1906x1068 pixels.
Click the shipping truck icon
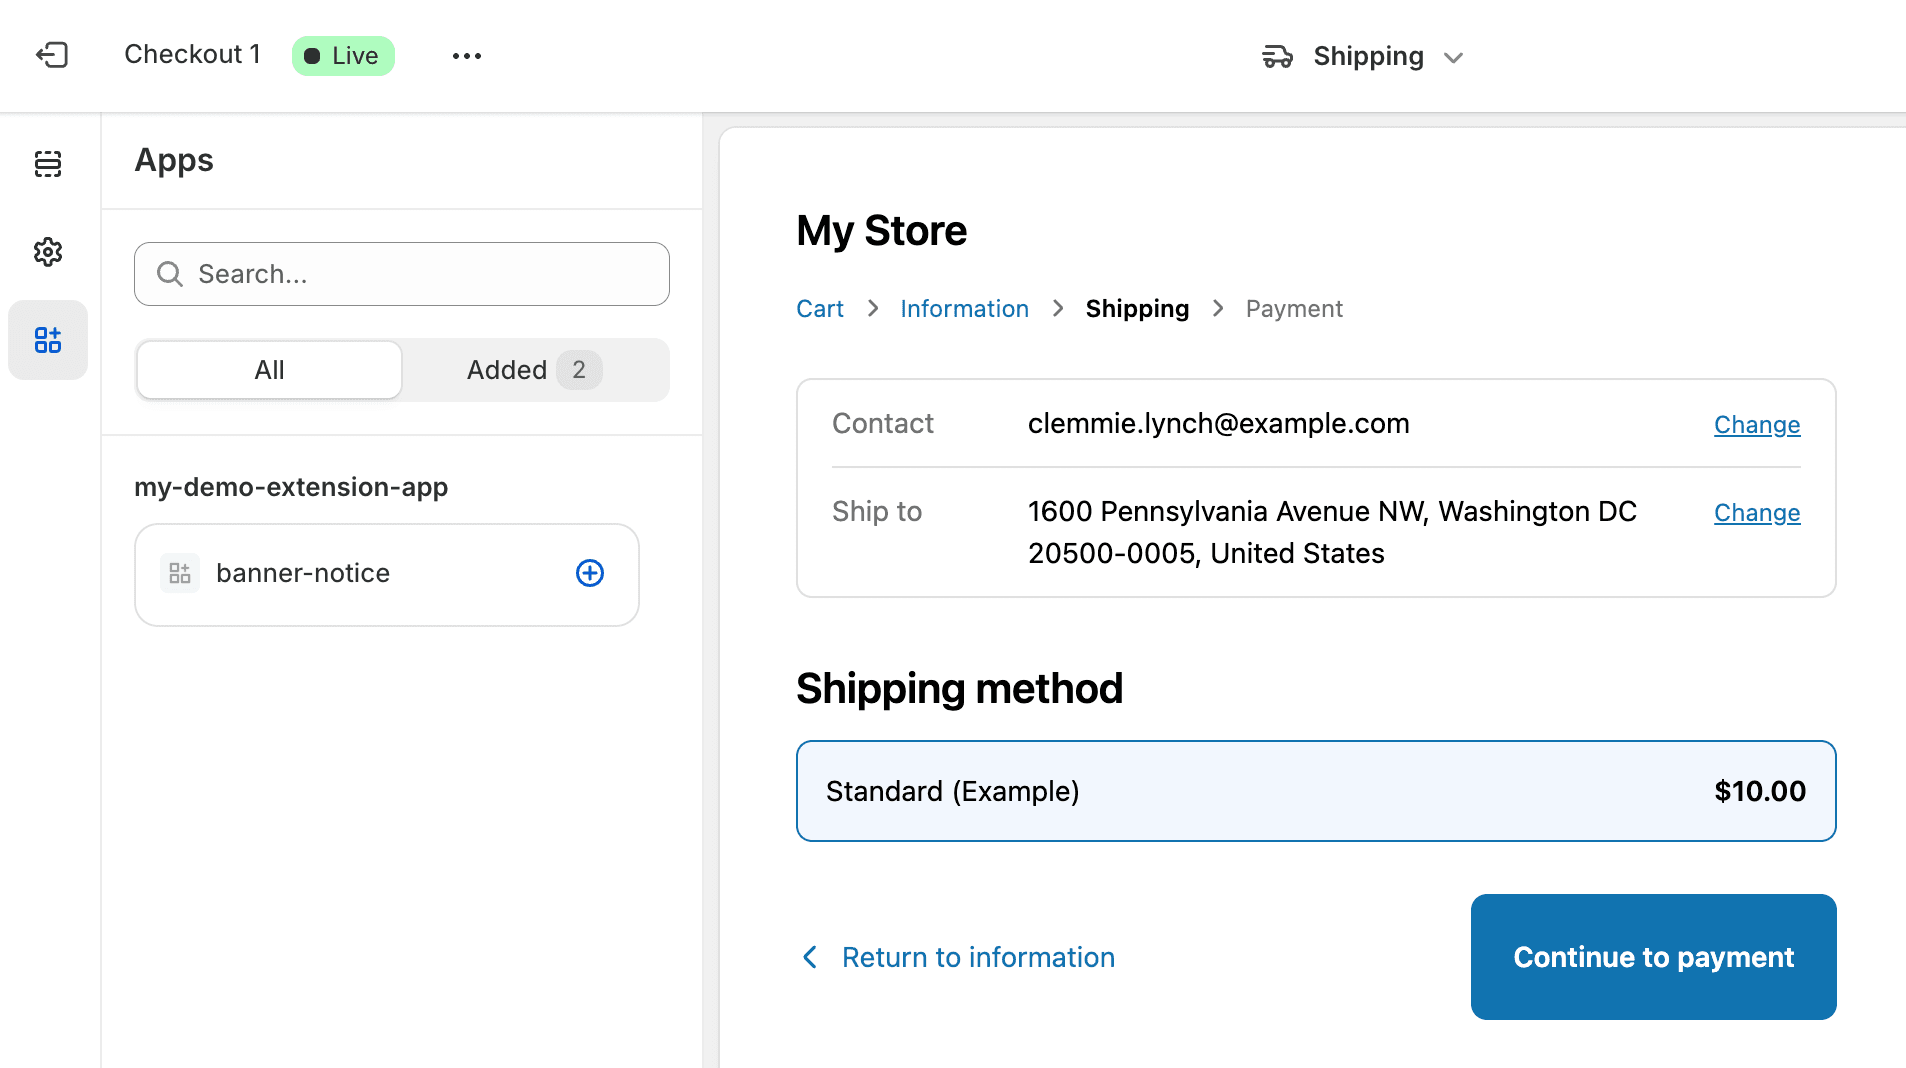tap(1277, 57)
